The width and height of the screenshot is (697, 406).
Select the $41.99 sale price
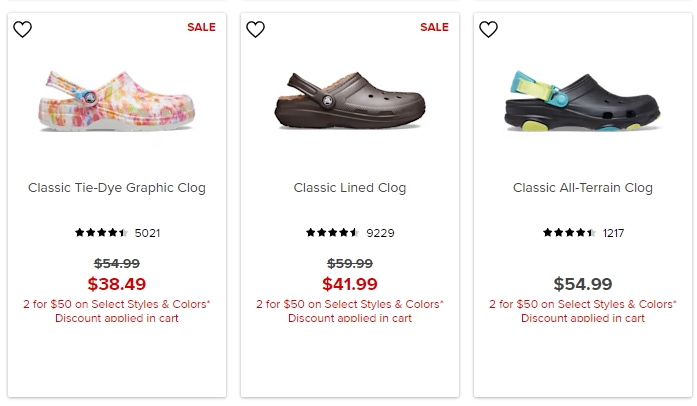pos(350,284)
